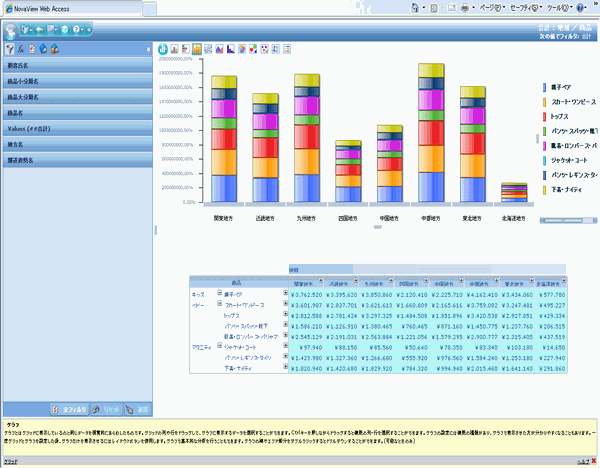This screenshot has width=600, height=468.
Task: Choose the purple step chart type
Action: [x=231, y=49]
